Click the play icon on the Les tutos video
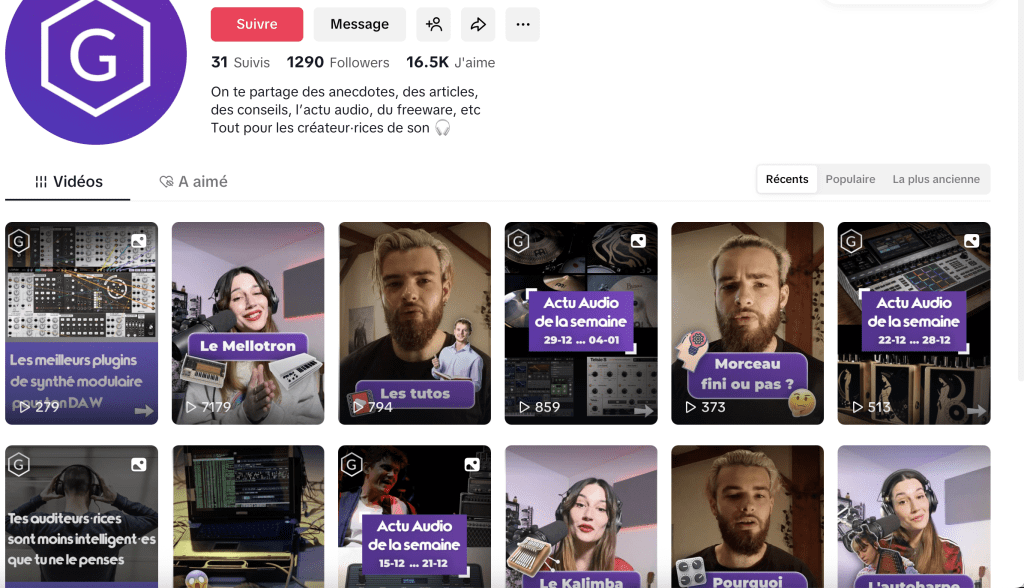Screen dimensions: 1024x588 click(x=357, y=407)
